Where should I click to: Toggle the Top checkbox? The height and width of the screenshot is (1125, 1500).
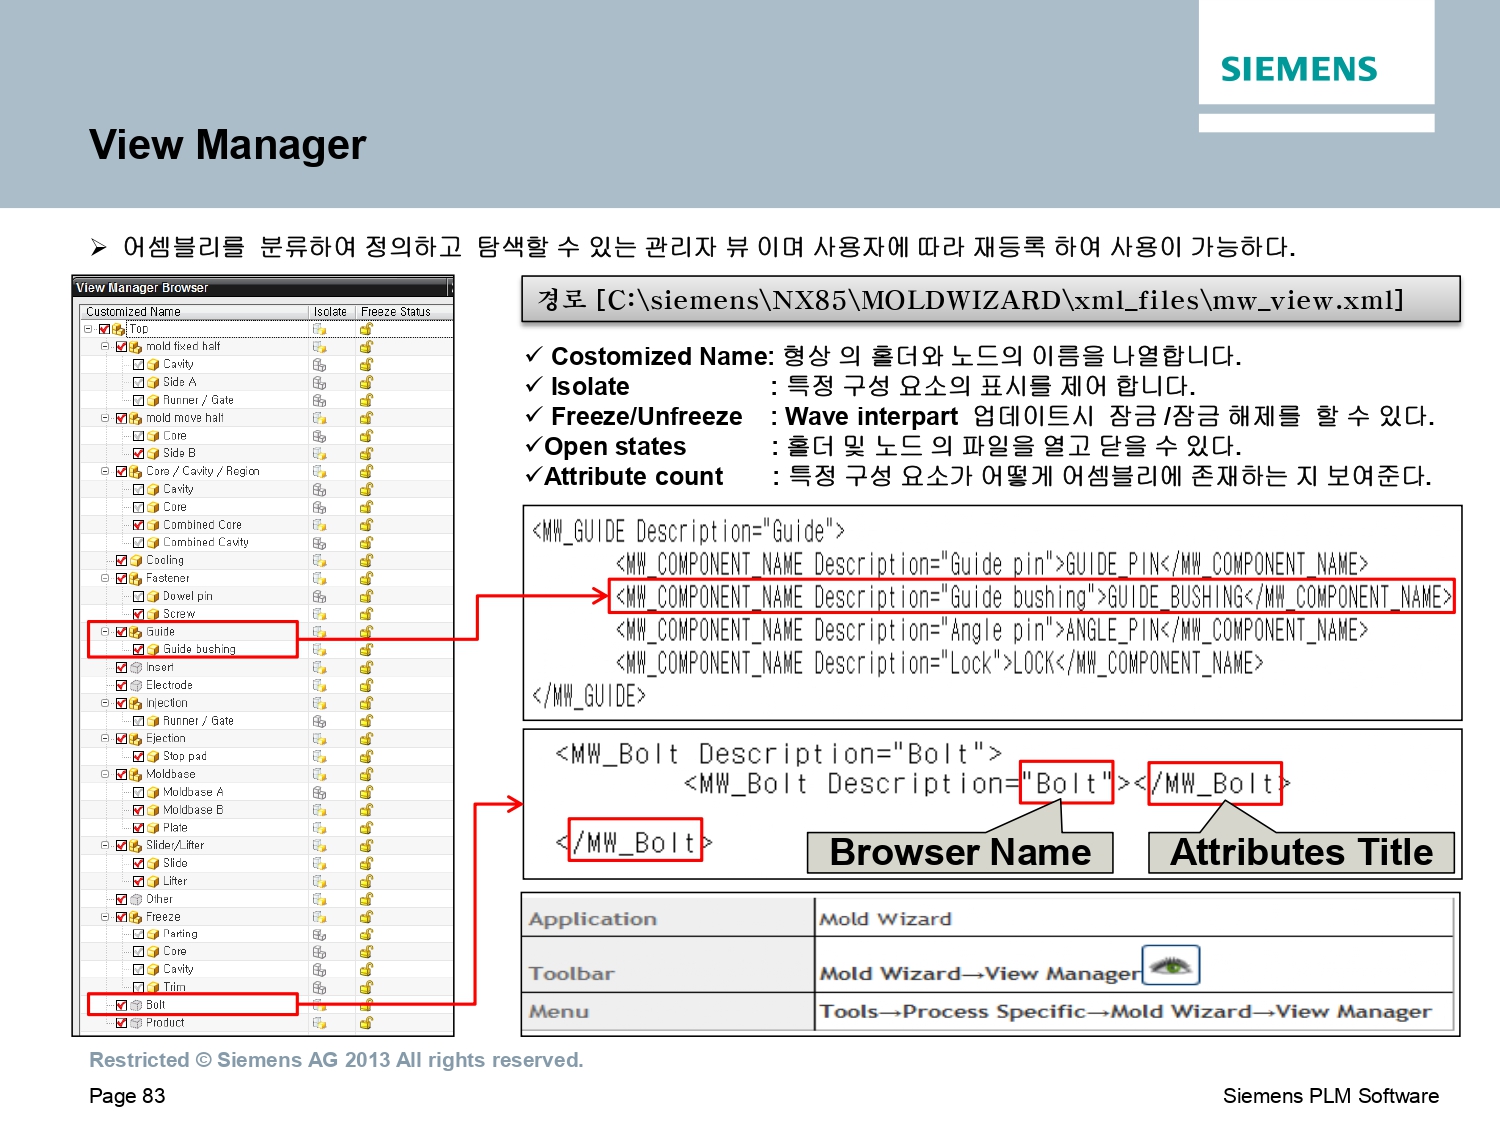[104, 329]
